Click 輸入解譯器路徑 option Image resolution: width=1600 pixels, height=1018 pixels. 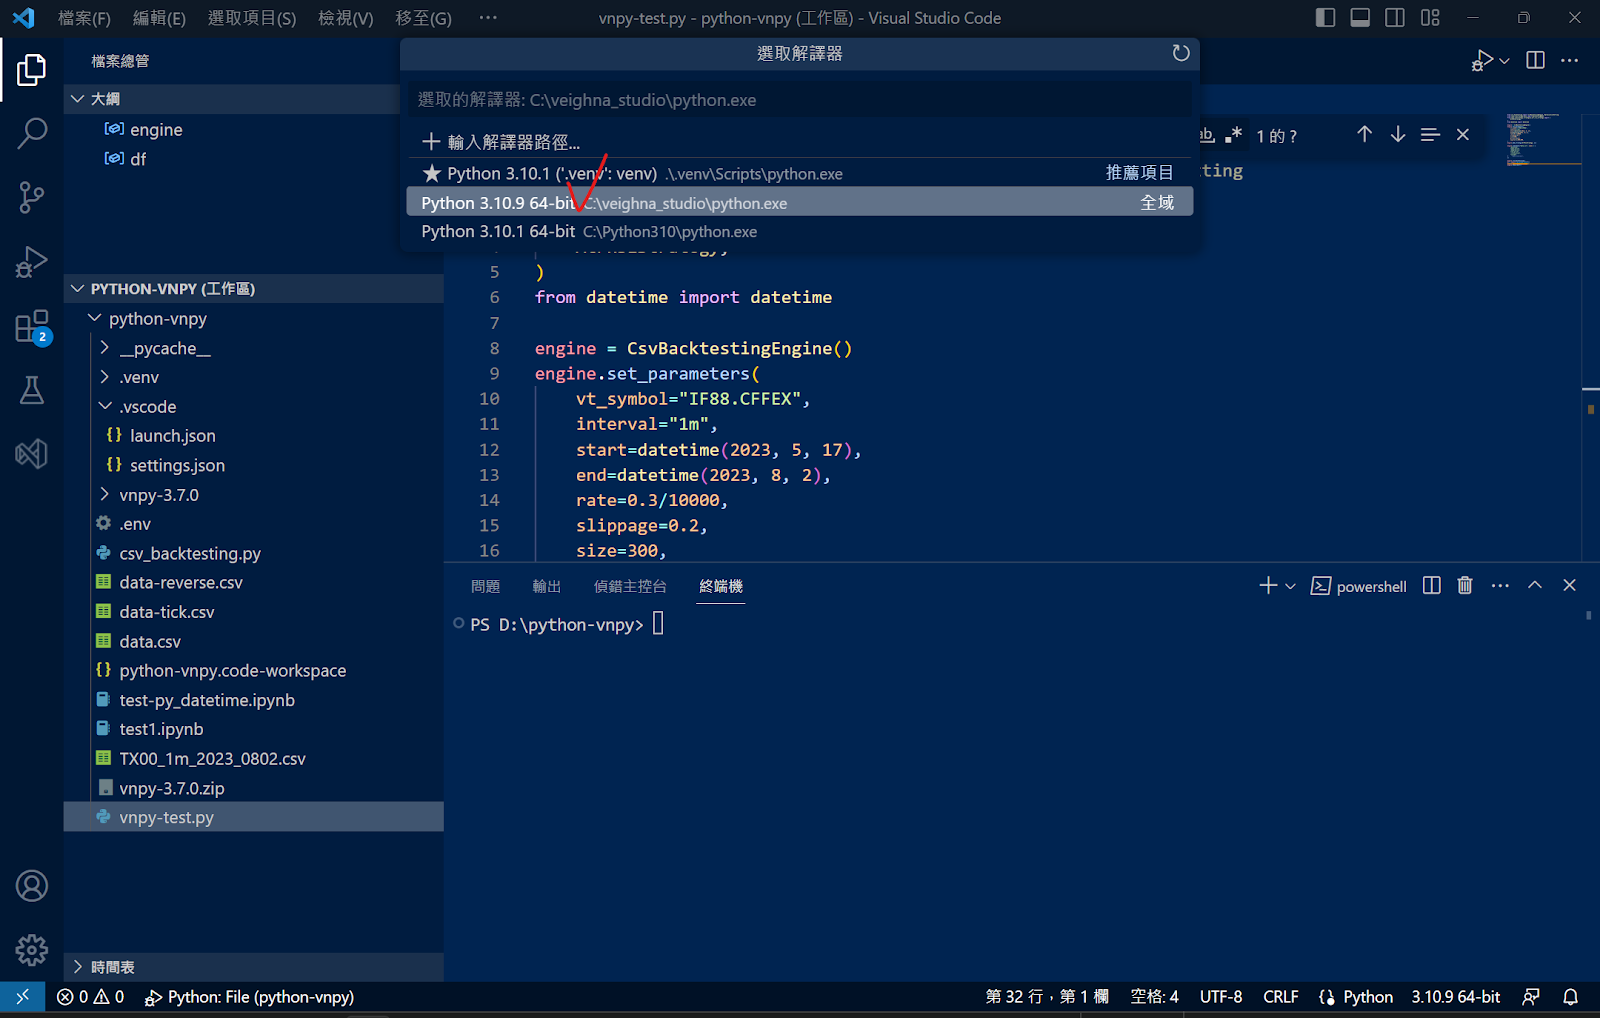[x=800, y=142]
